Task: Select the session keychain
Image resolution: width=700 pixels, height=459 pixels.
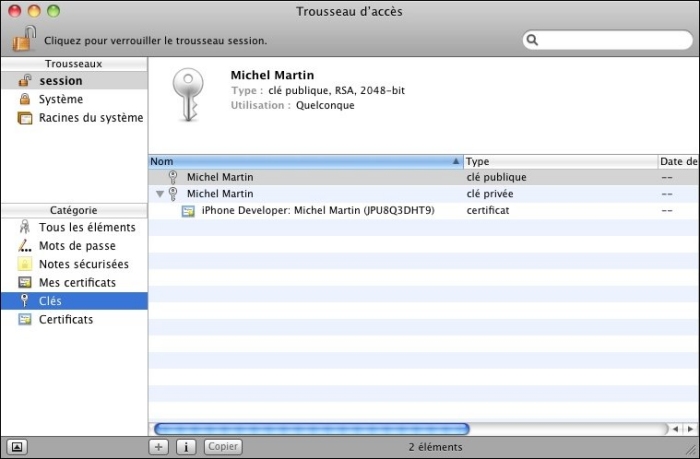Action: tap(60, 81)
